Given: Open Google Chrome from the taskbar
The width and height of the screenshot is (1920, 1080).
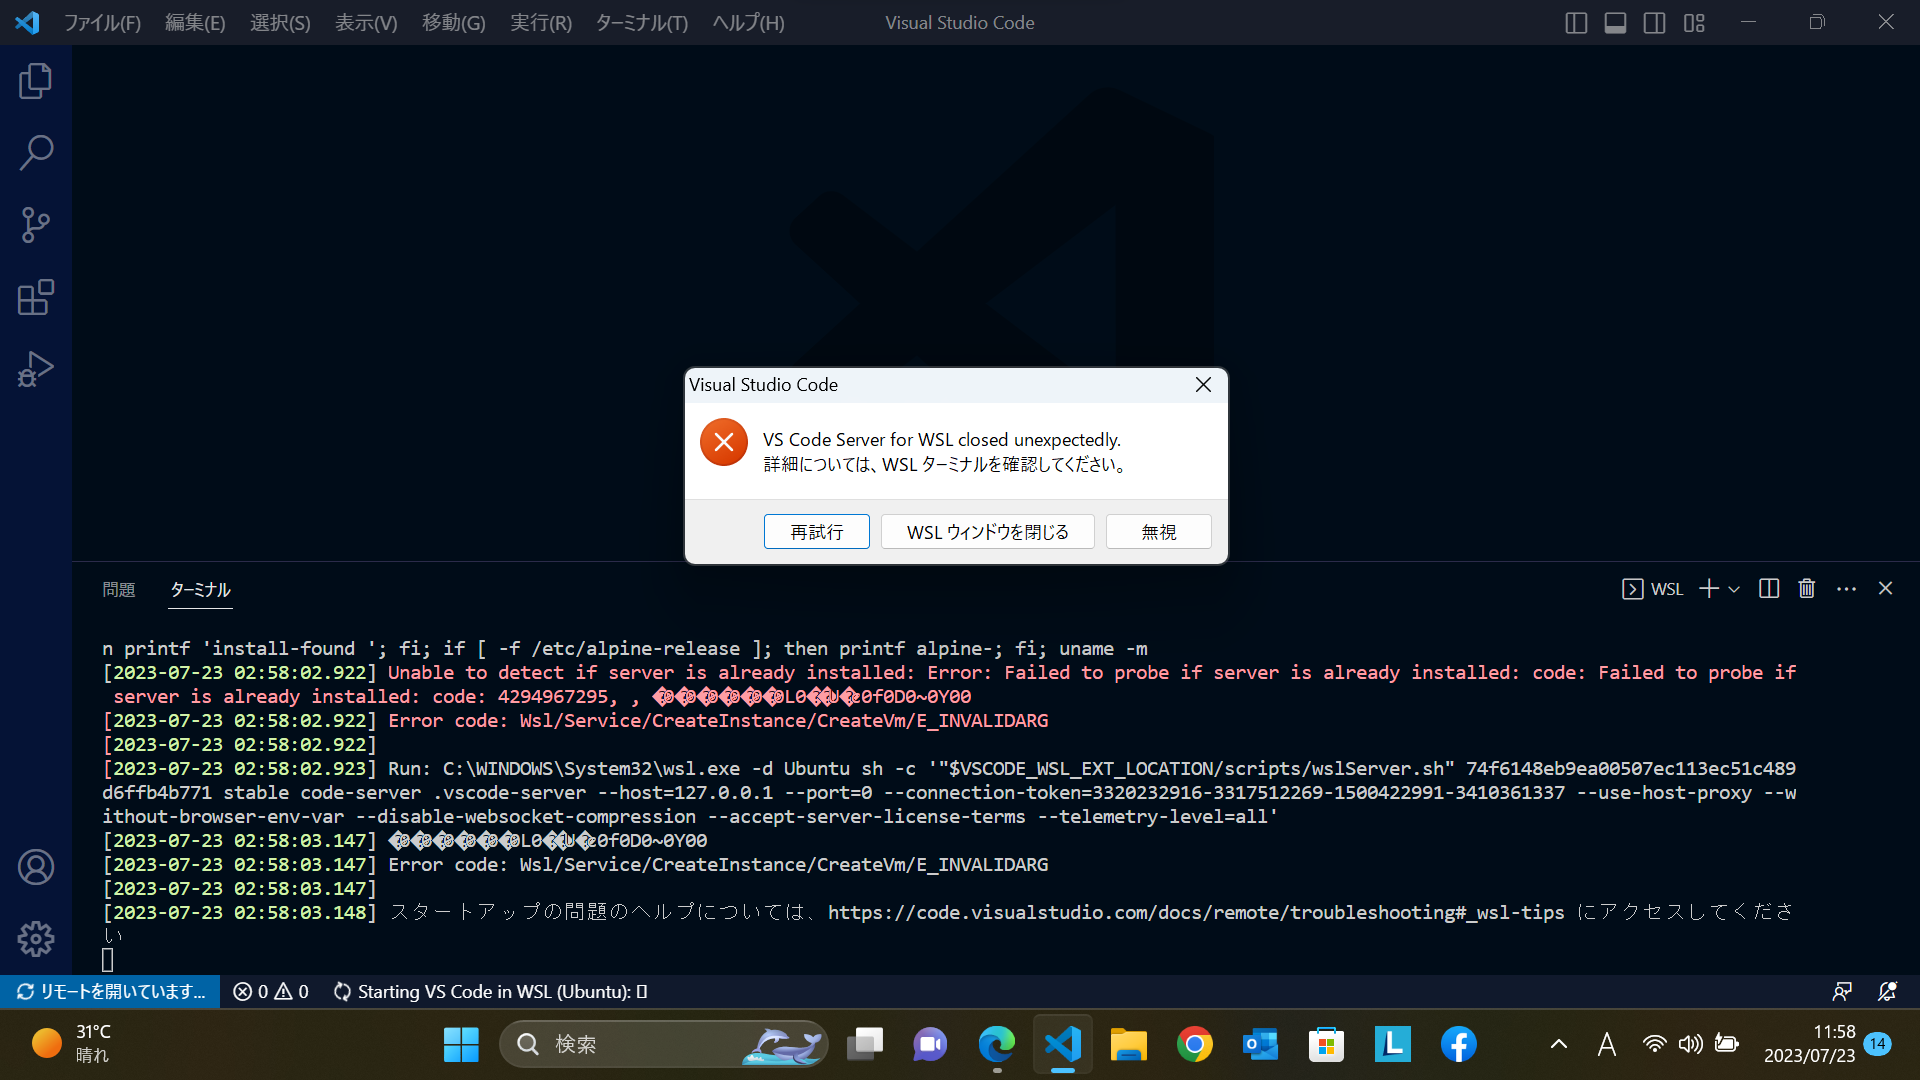Looking at the screenshot, I should pos(1194,1044).
